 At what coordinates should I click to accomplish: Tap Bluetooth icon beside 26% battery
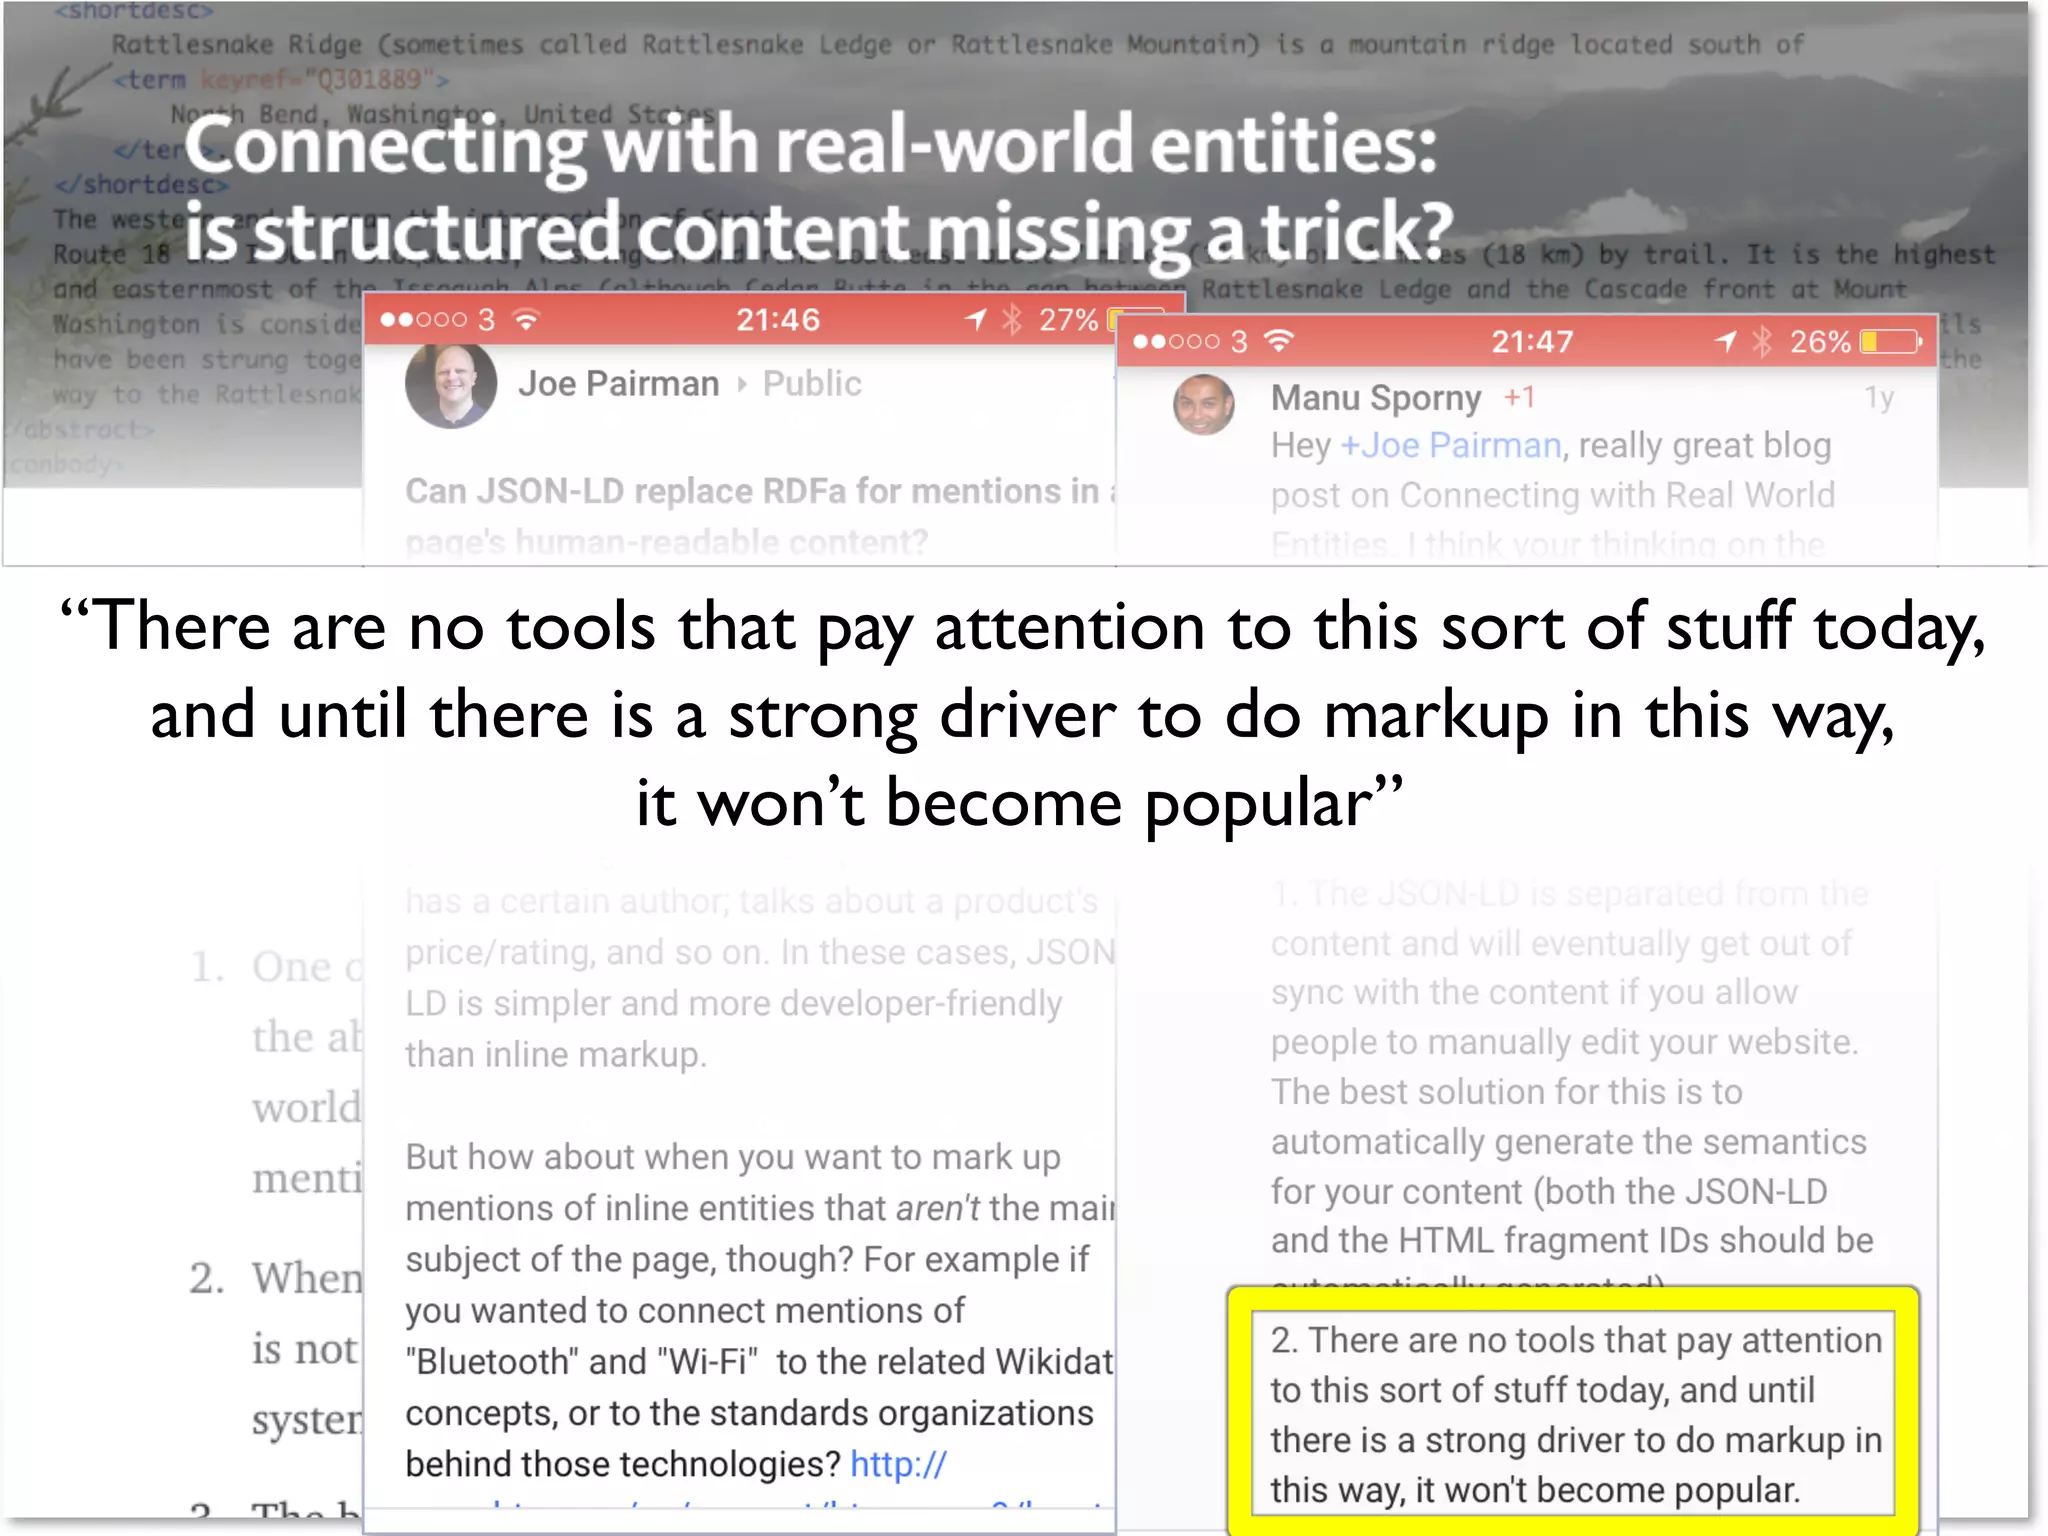1762,342
